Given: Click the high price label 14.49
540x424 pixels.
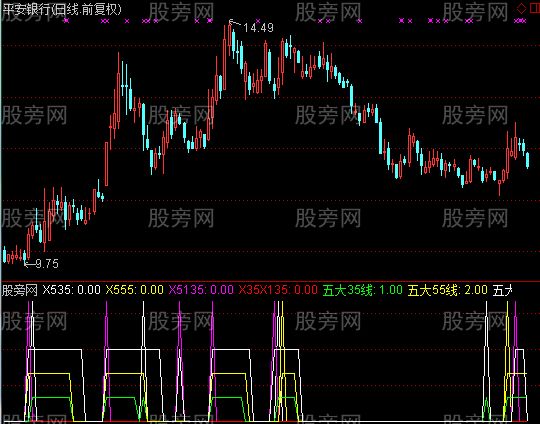Looking at the screenshot, I should pyautogui.click(x=258, y=28).
